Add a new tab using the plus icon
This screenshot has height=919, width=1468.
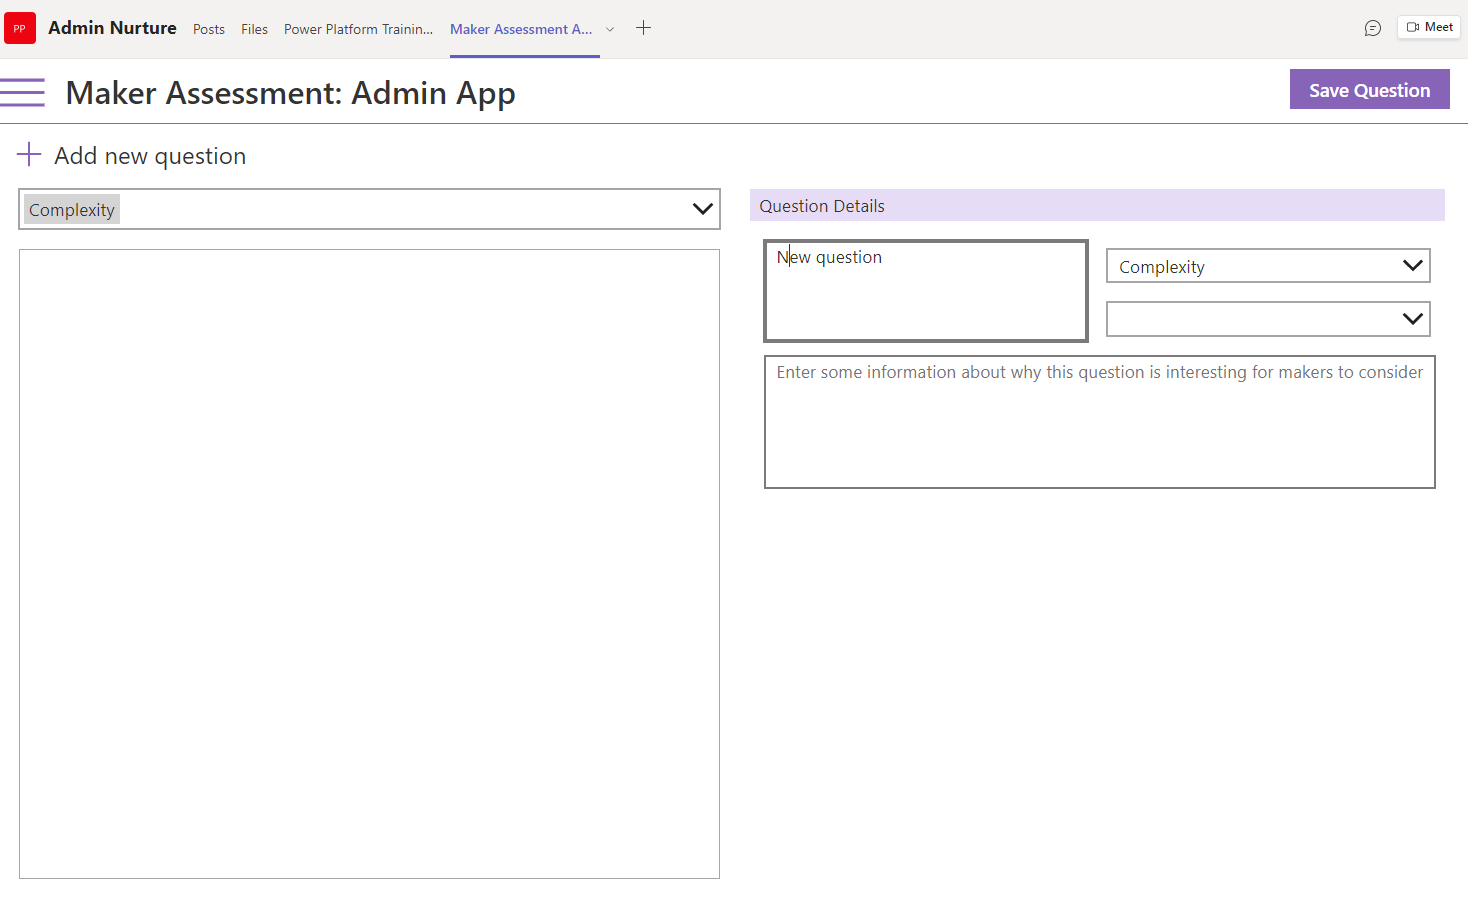click(x=643, y=28)
